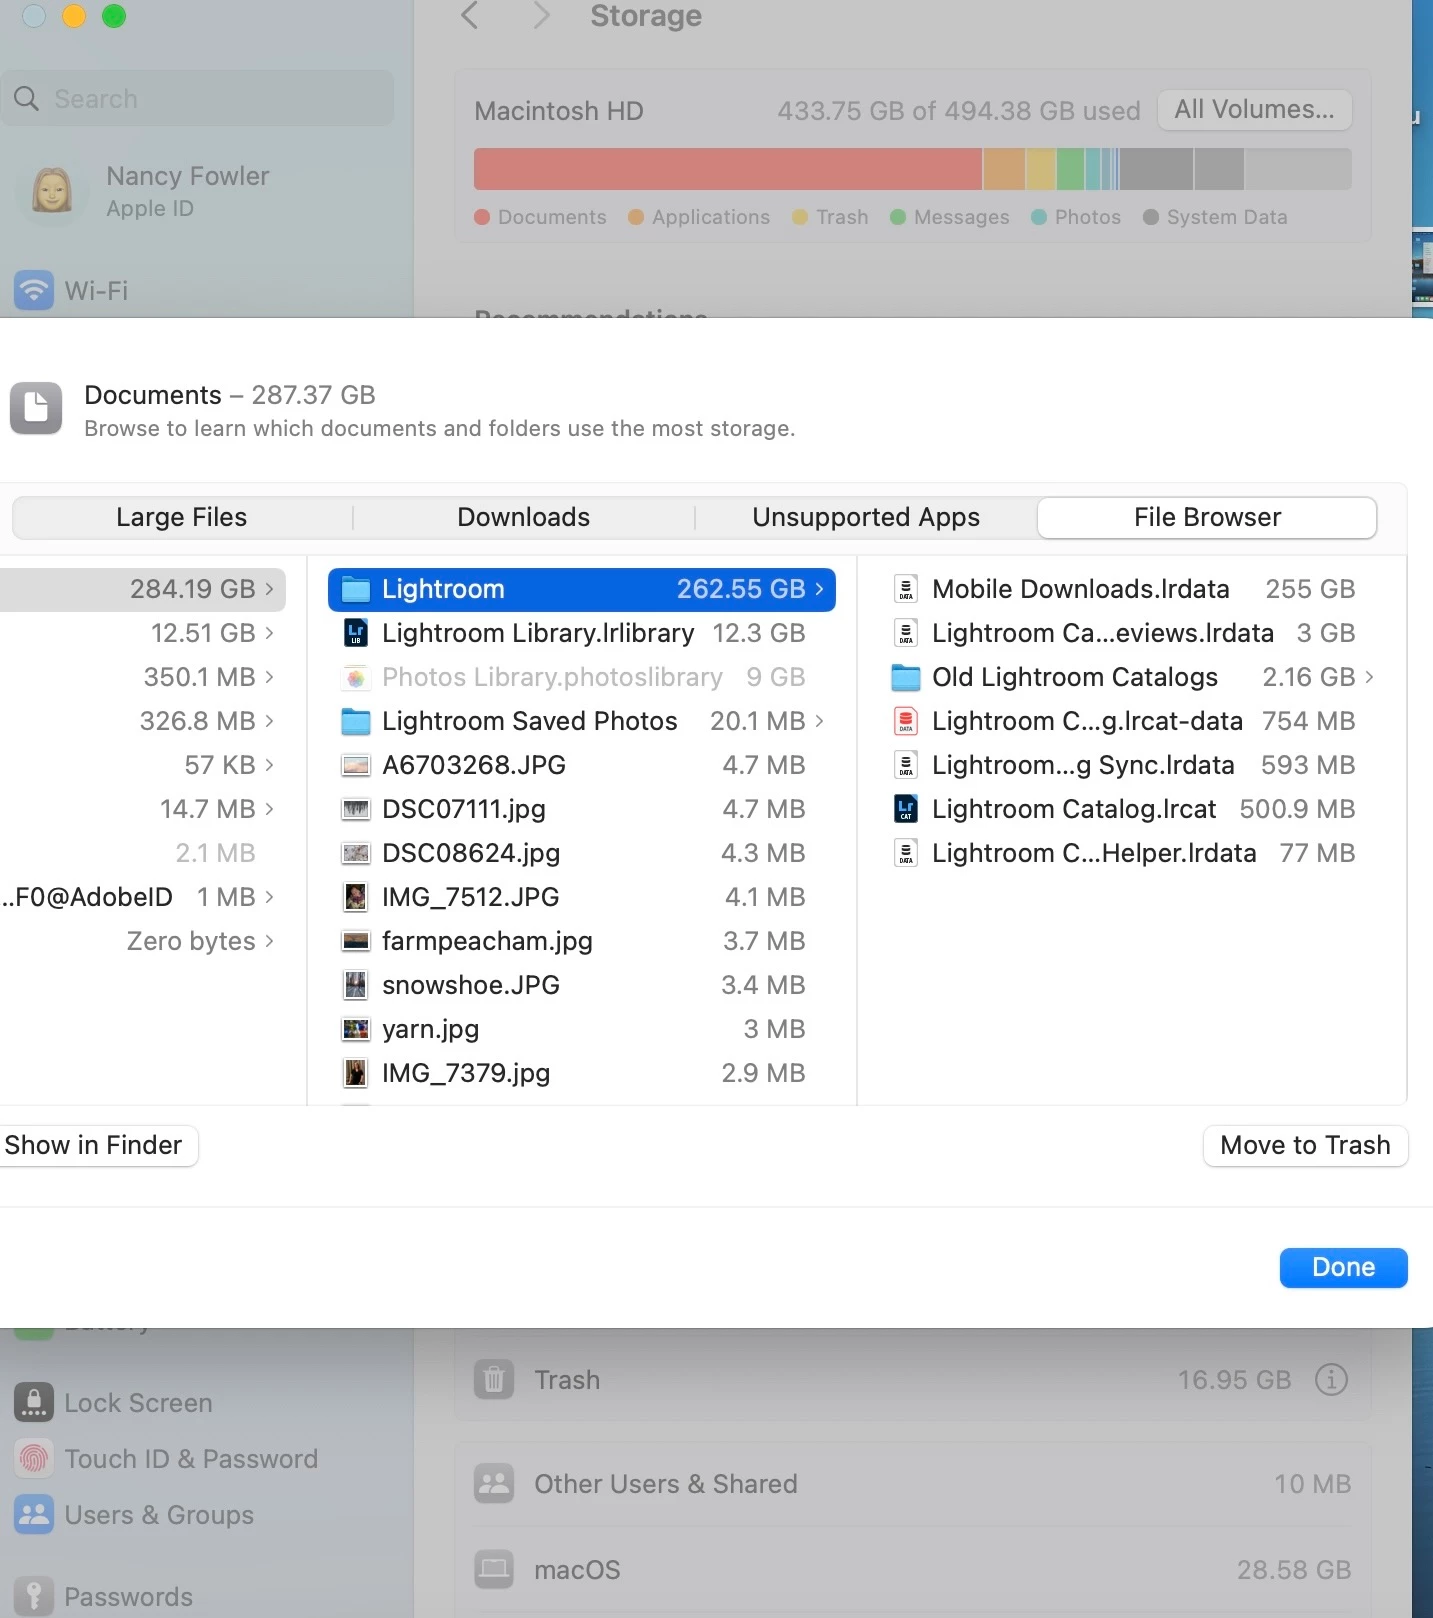
Task: Click the IMG_7512.JPG thumbnail icon
Action: coord(356,897)
